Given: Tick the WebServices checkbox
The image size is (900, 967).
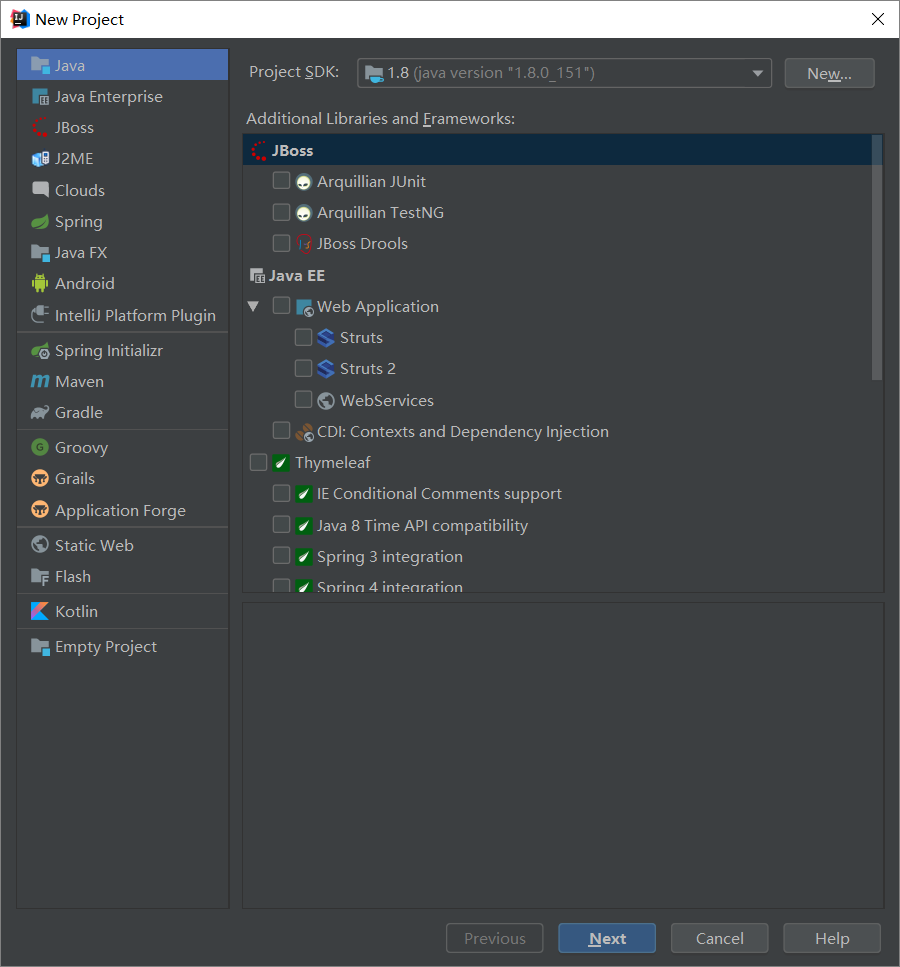Looking at the screenshot, I should (x=303, y=400).
